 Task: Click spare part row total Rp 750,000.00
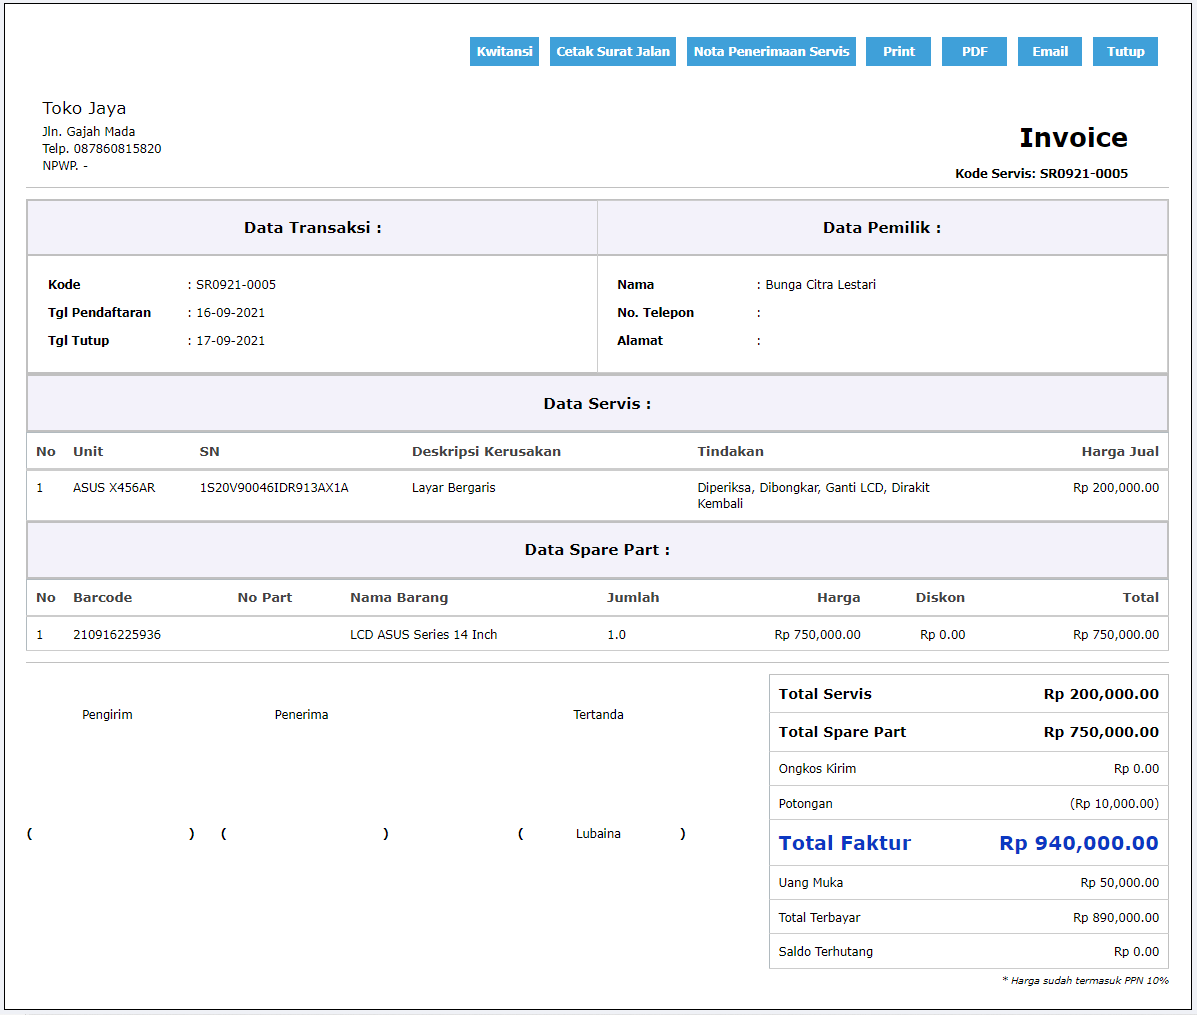click(1116, 635)
